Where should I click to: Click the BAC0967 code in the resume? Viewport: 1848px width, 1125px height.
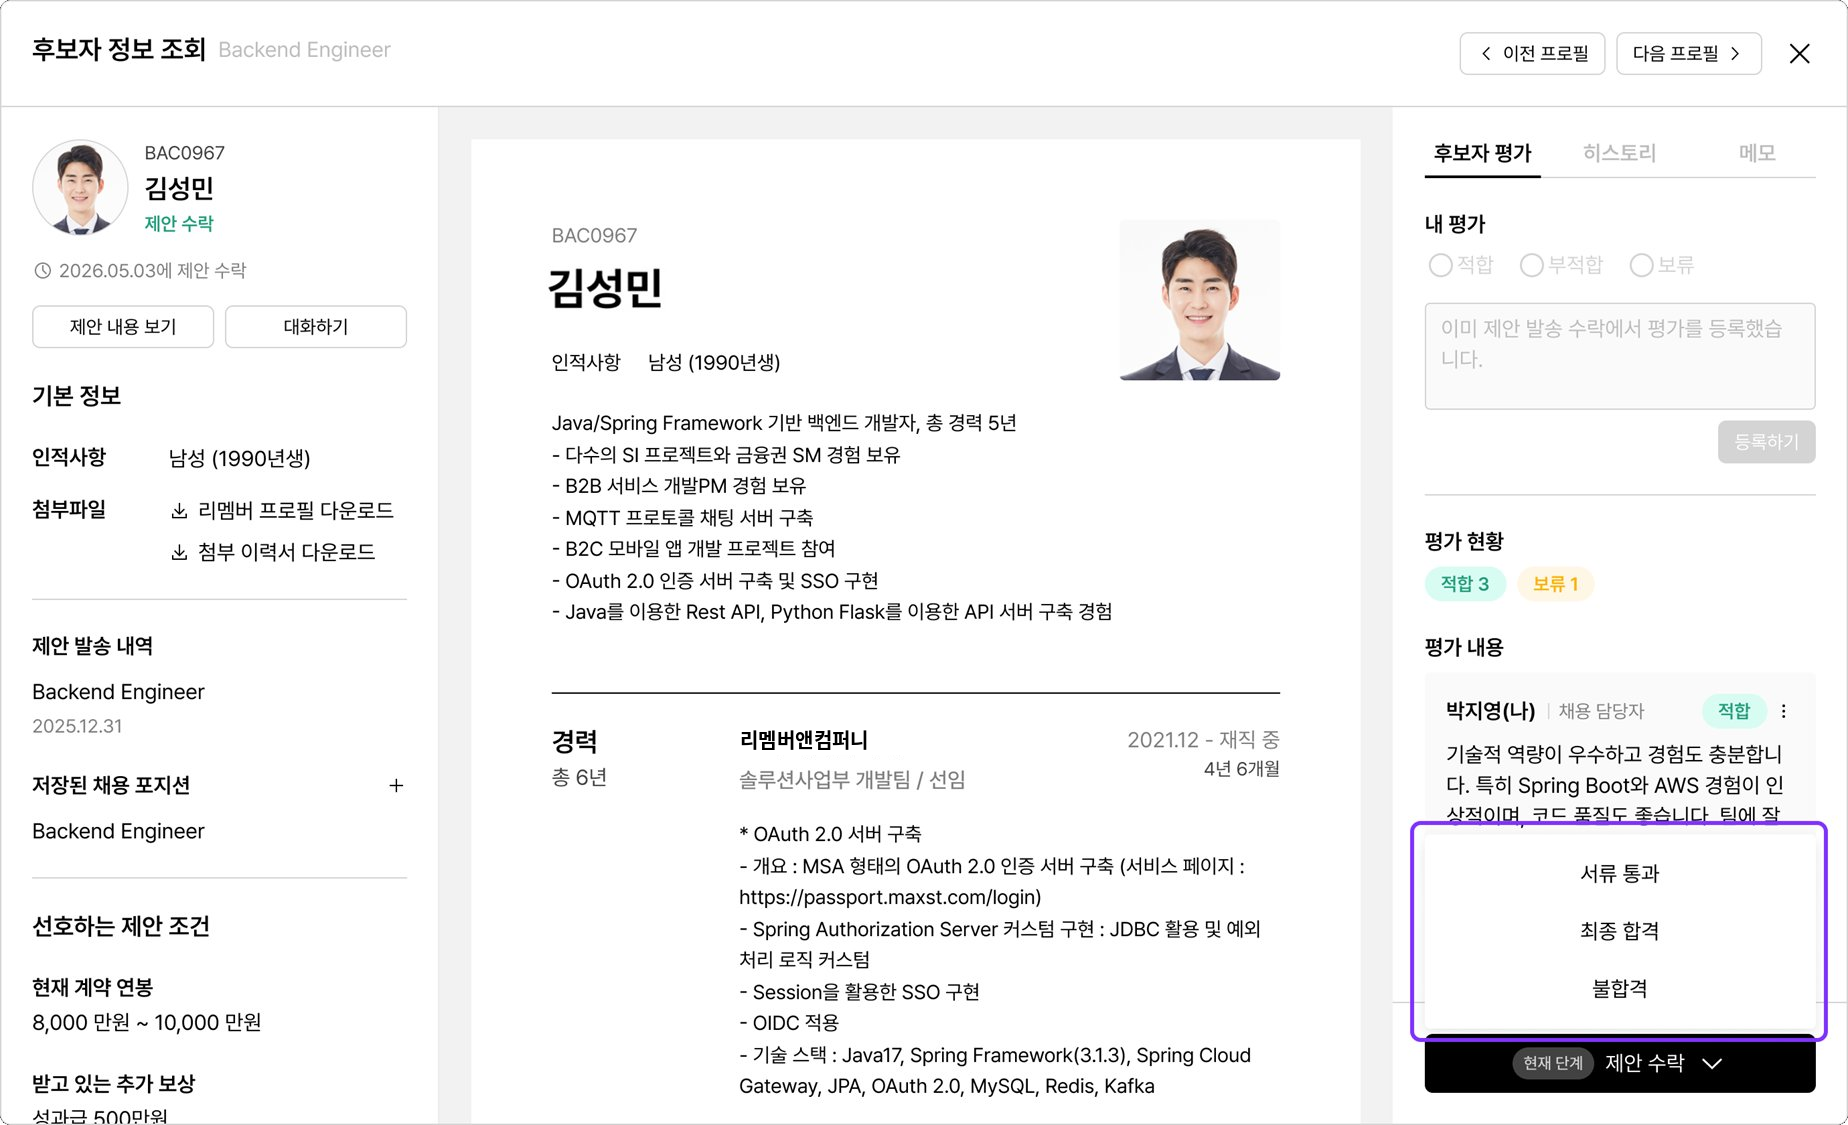click(594, 236)
